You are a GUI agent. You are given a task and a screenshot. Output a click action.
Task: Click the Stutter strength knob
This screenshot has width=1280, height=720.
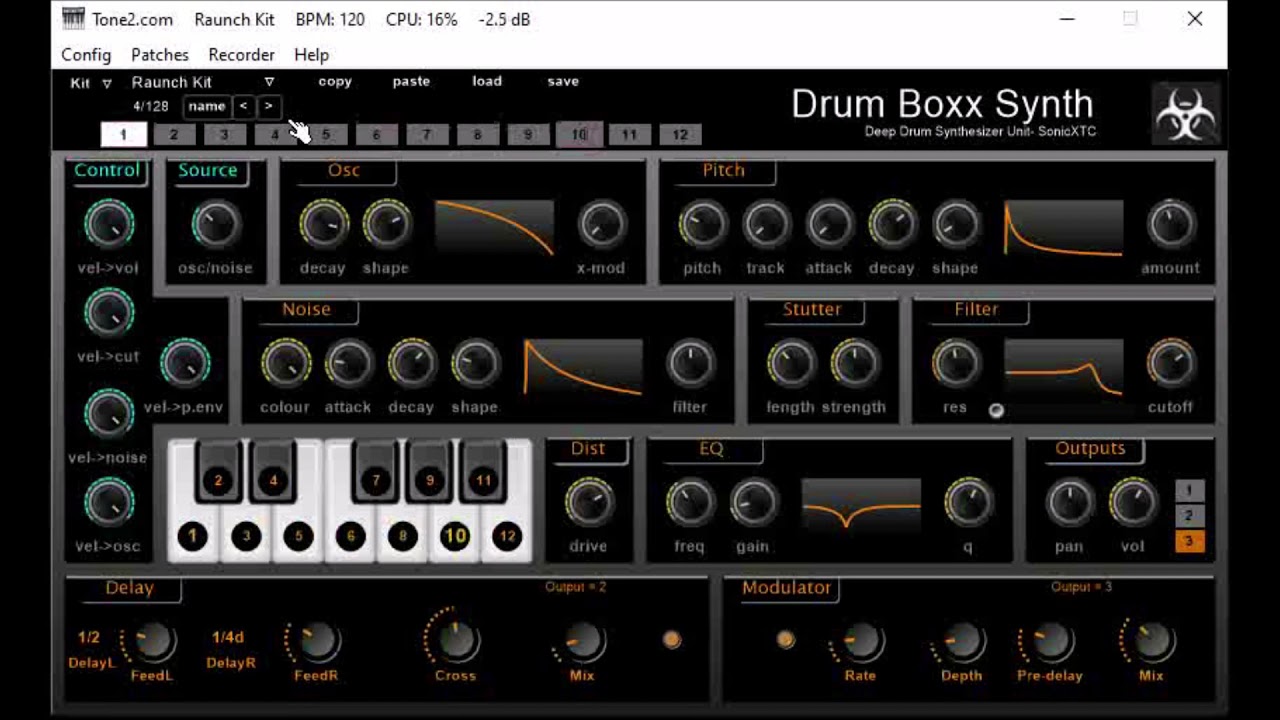click(x=854, y=363)
